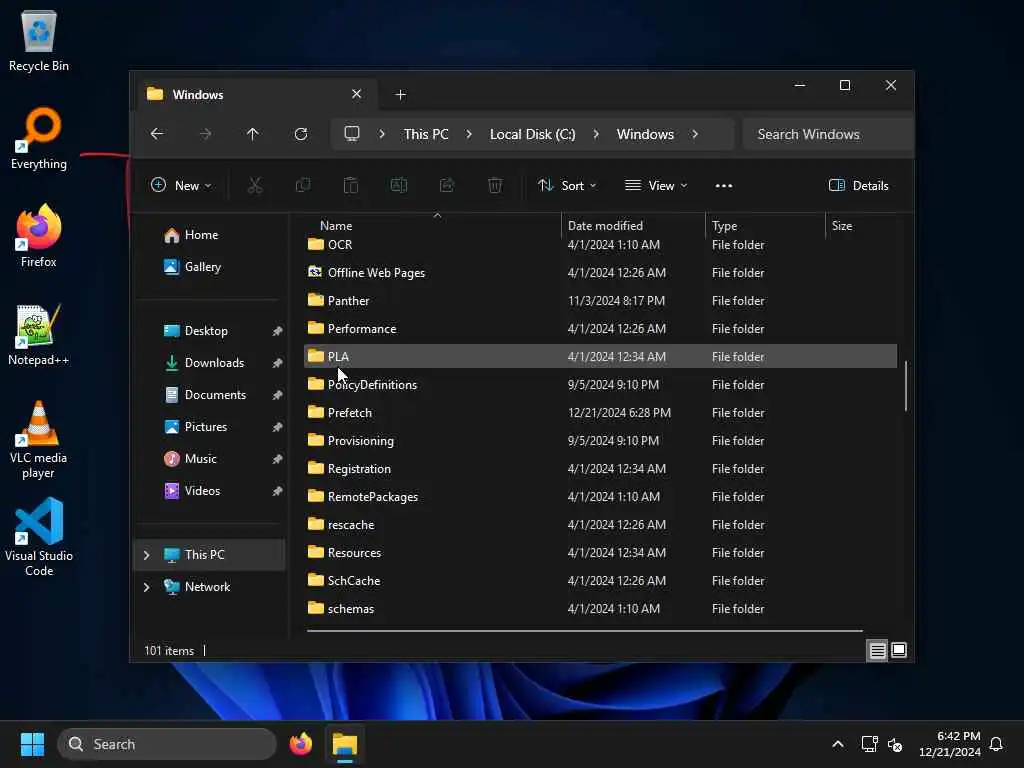Navigate up one folder level
Image resolution: width=1024 pixels, height=768 pixels.
(253, 134)
